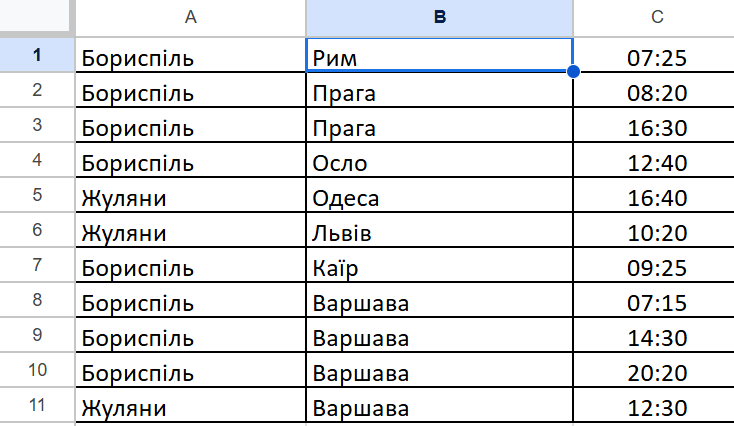The height and width of the screenshot is (426, 734).
Task: Select the 20:20 time cell
Action: (x=656, y=374)
